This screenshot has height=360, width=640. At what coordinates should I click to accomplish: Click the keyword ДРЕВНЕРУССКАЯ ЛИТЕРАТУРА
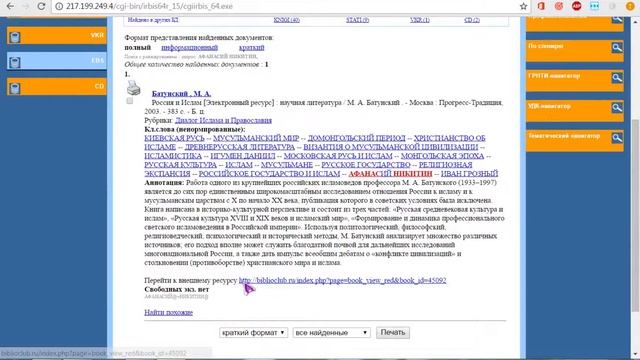(x=240, y=147)
